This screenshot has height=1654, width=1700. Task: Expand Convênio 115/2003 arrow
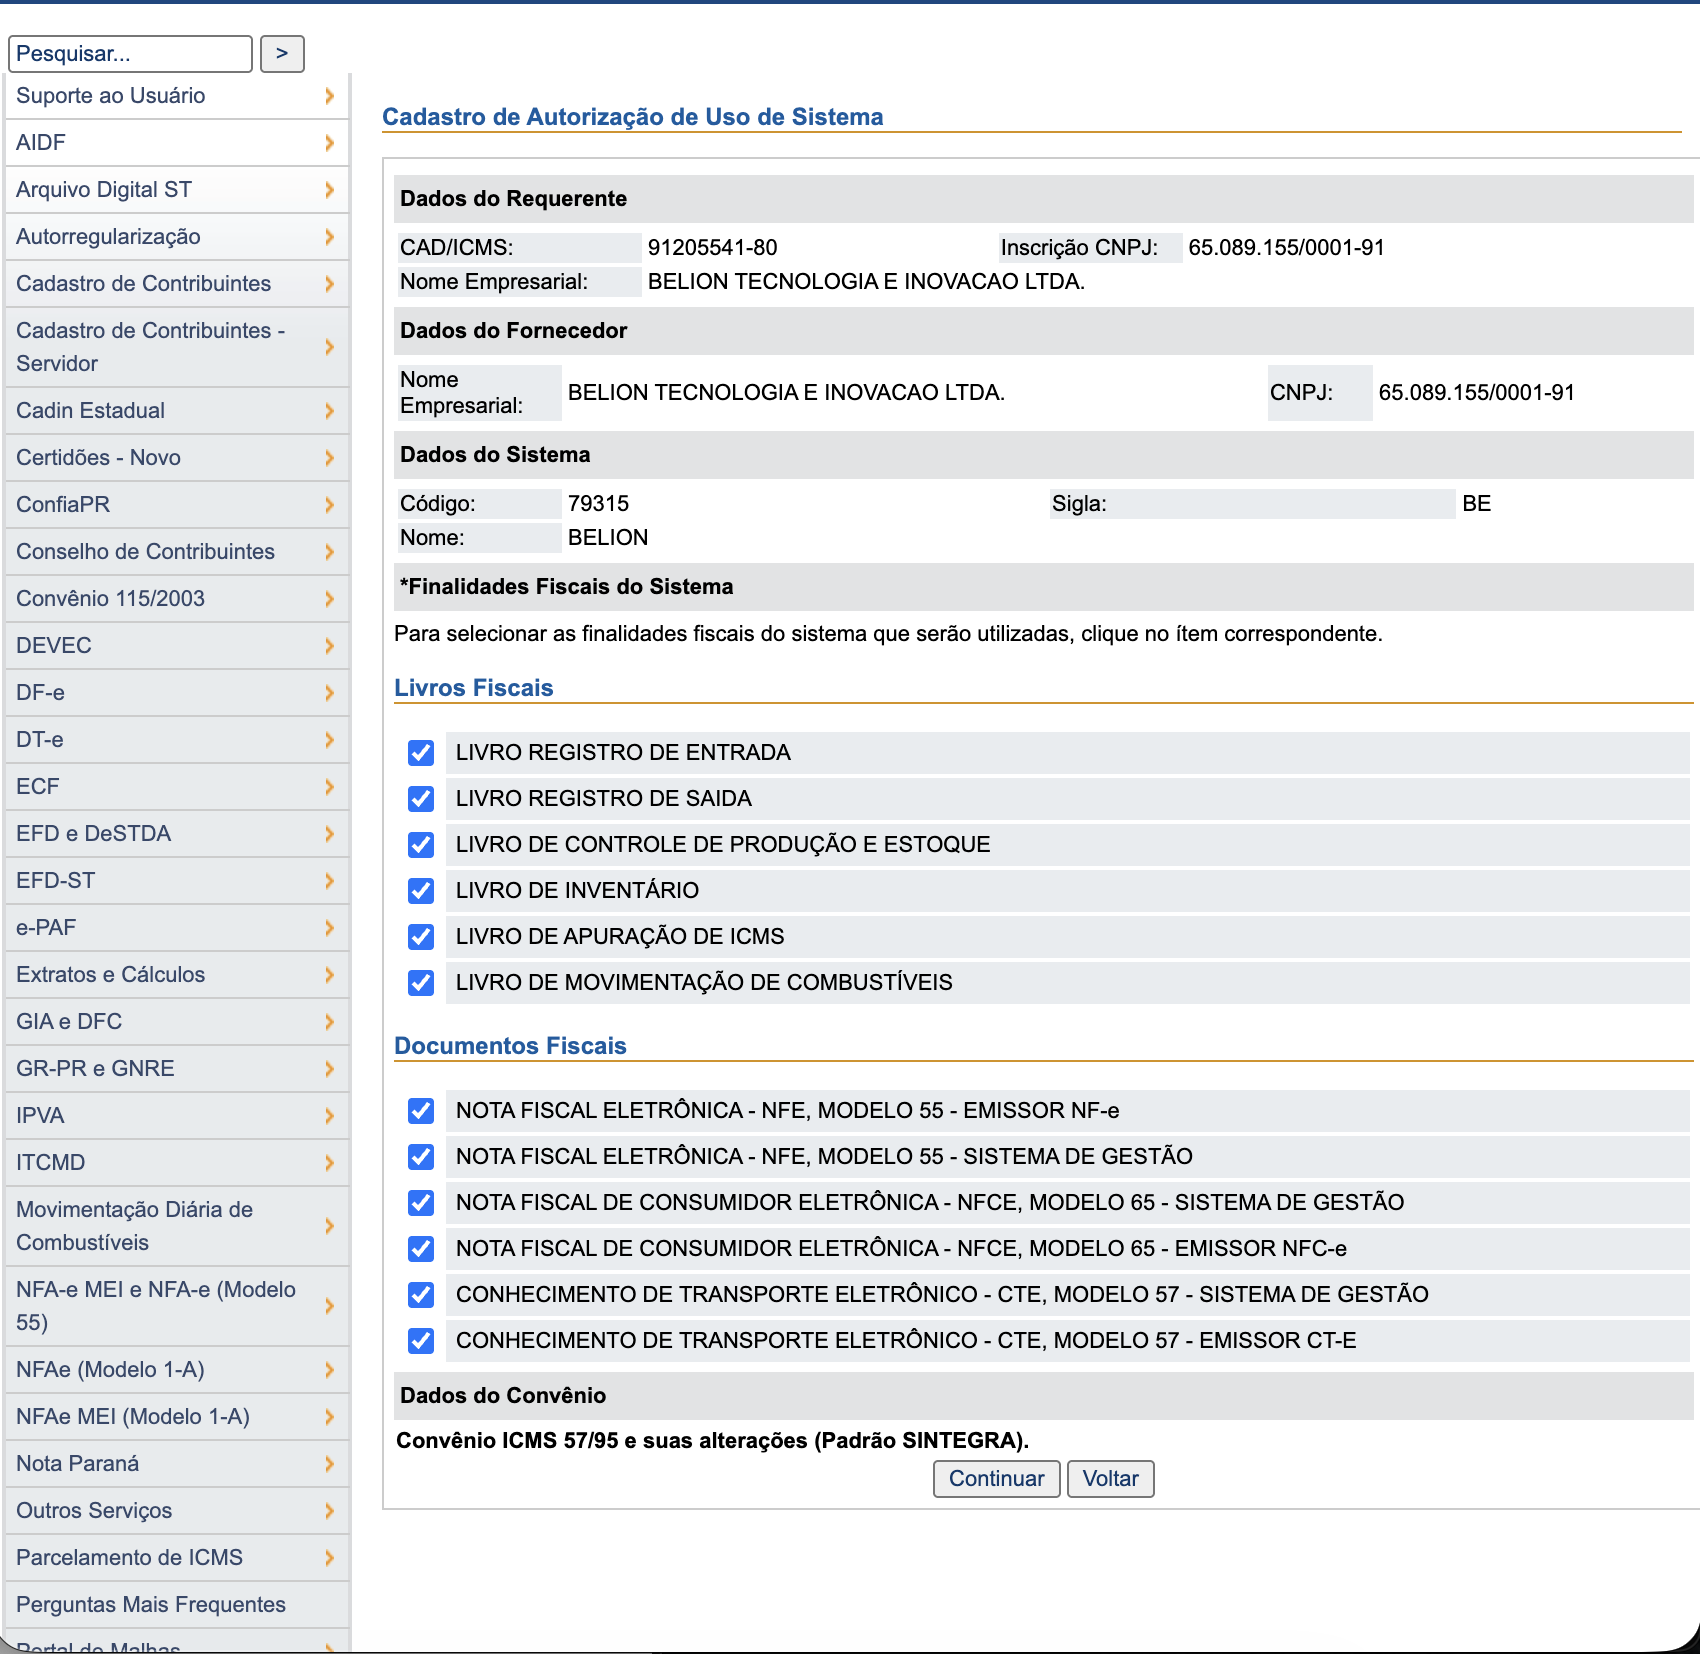click(329, 599)
